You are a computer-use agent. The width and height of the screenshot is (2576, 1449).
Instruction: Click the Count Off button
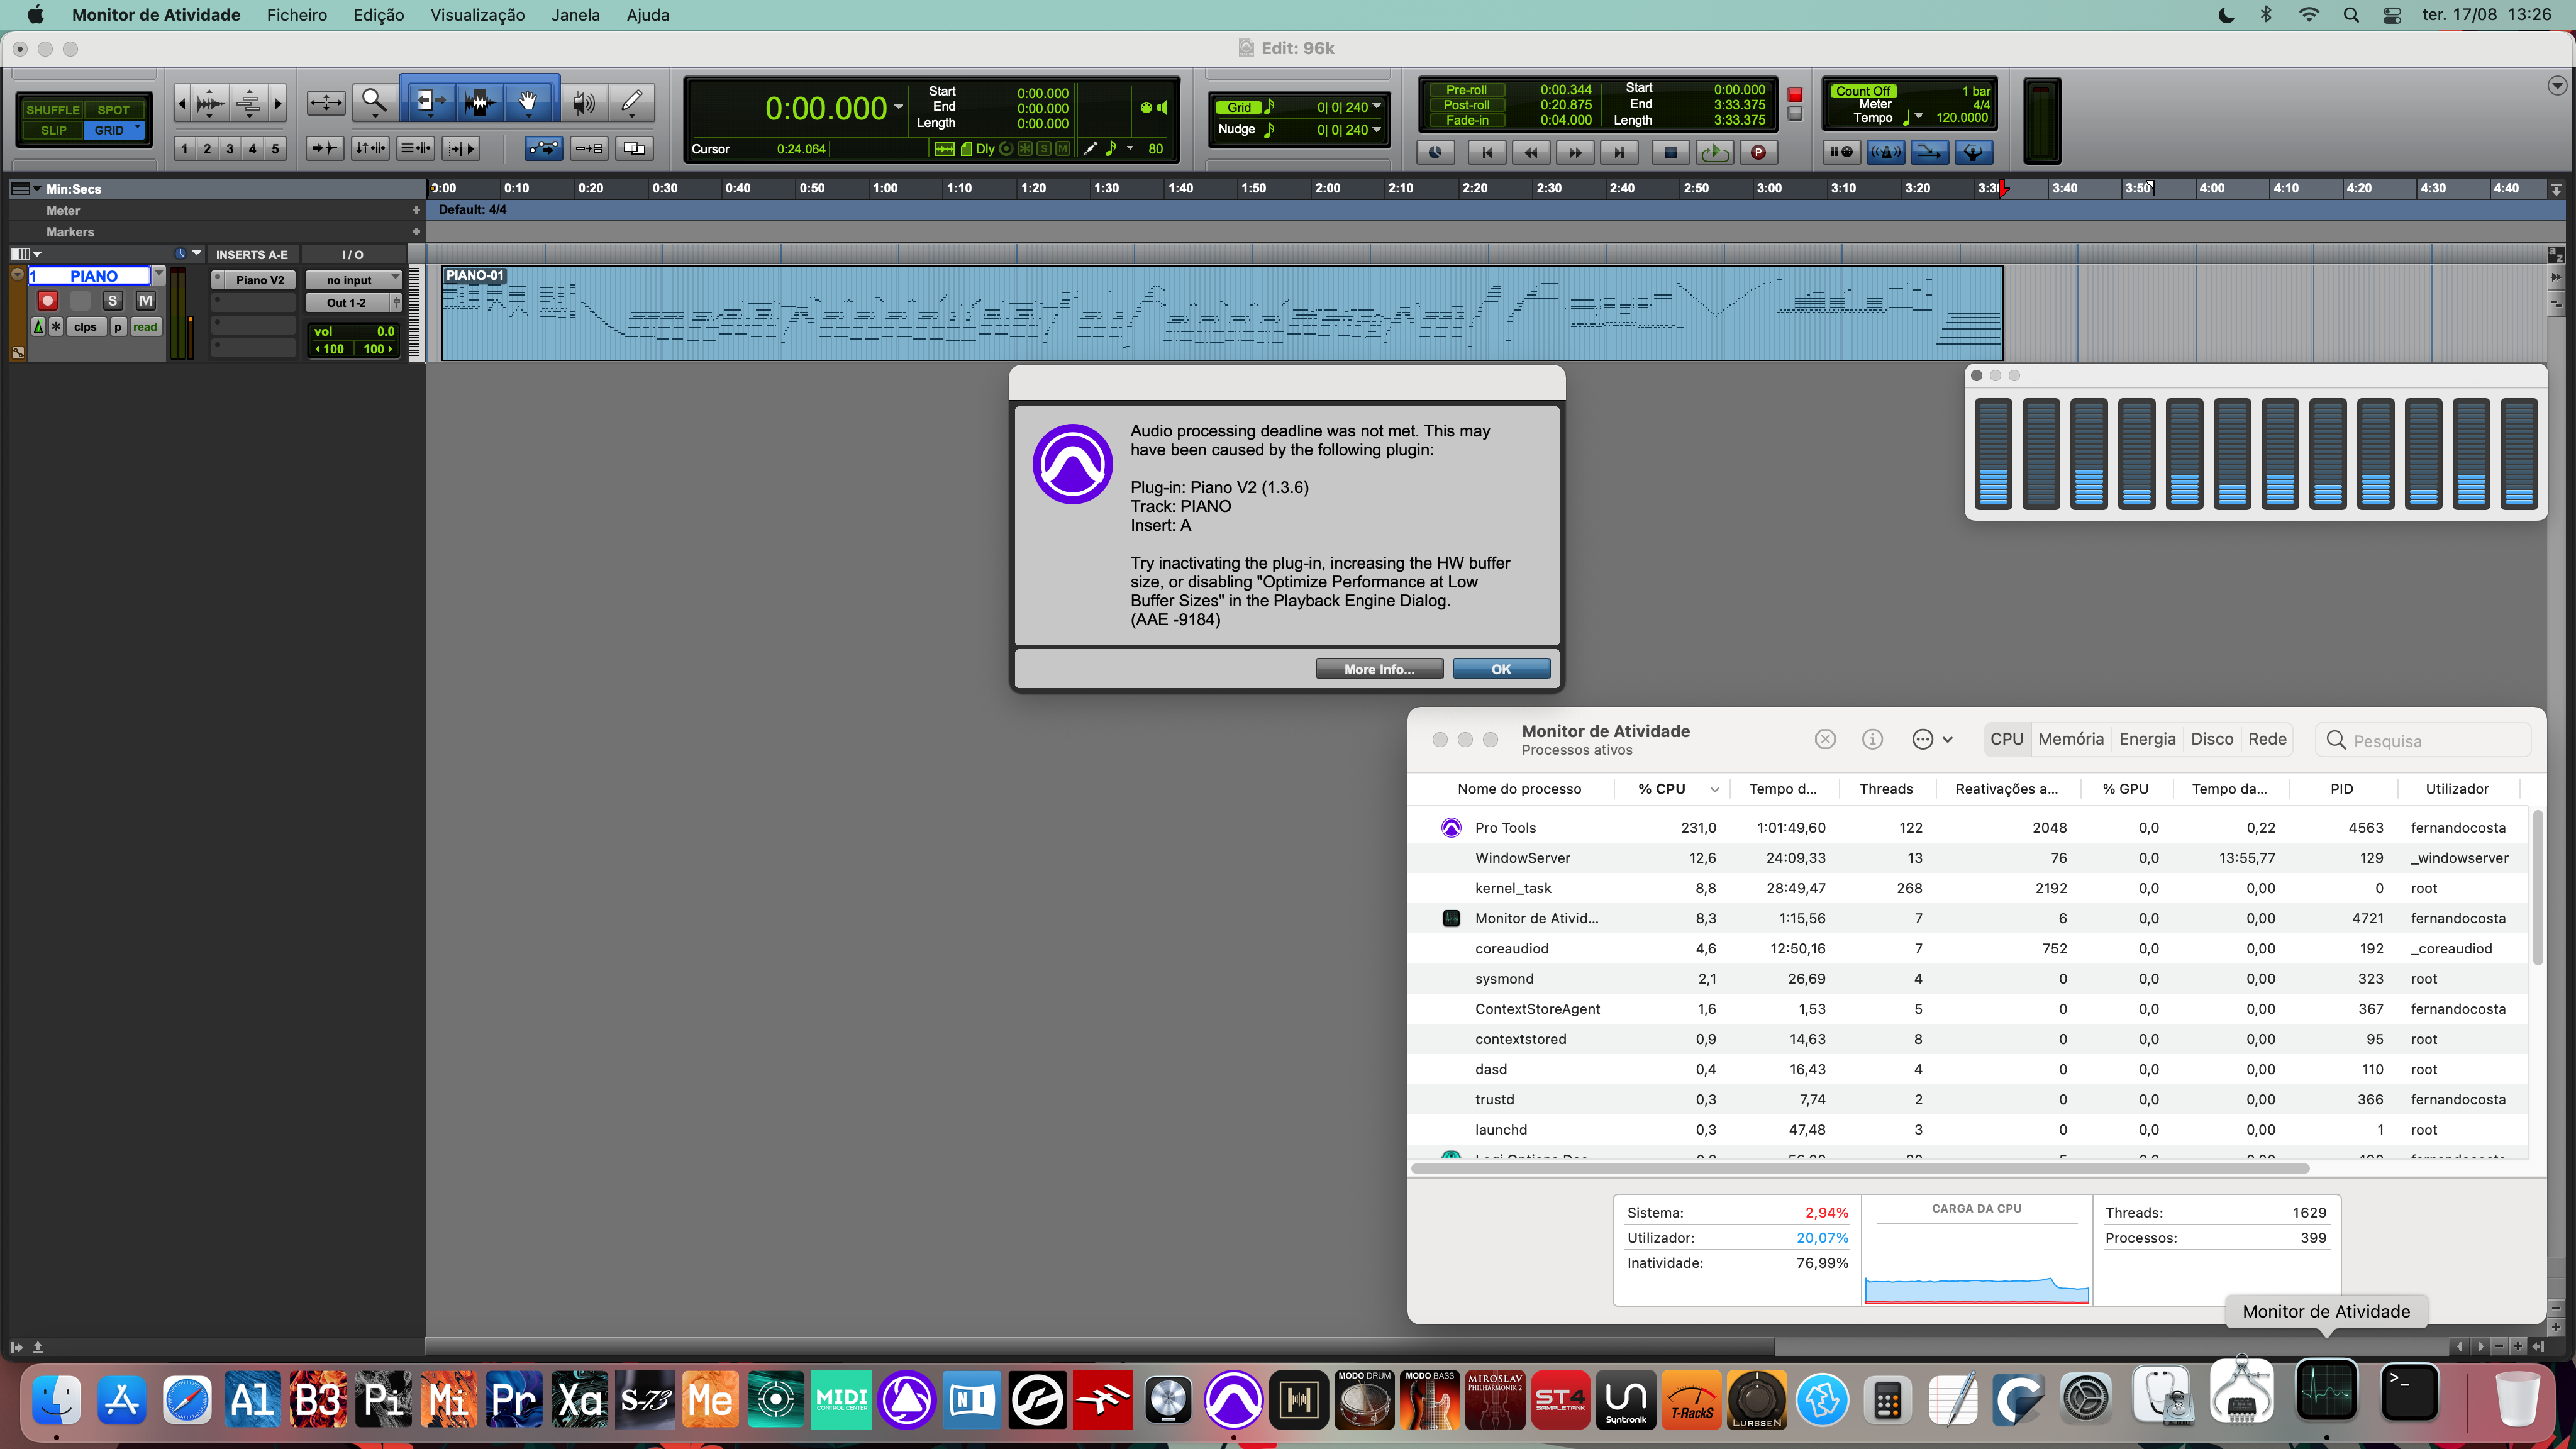[1863, 91]
